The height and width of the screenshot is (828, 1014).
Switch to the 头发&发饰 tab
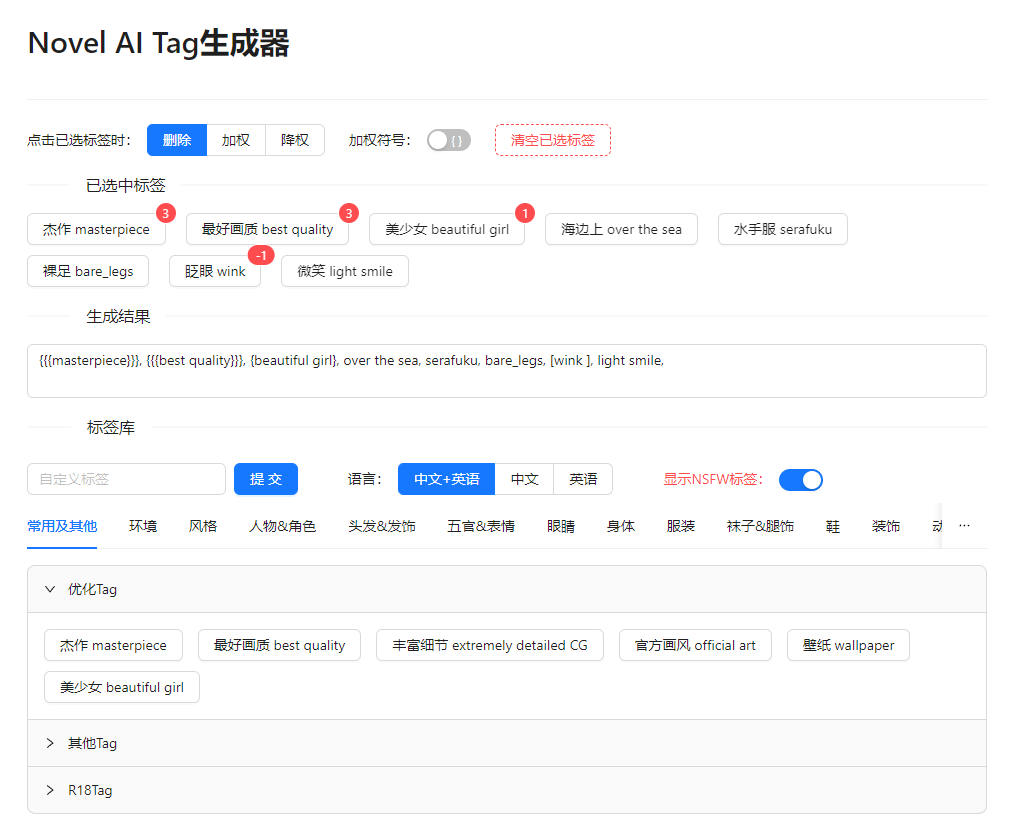(x=382, y=527)
